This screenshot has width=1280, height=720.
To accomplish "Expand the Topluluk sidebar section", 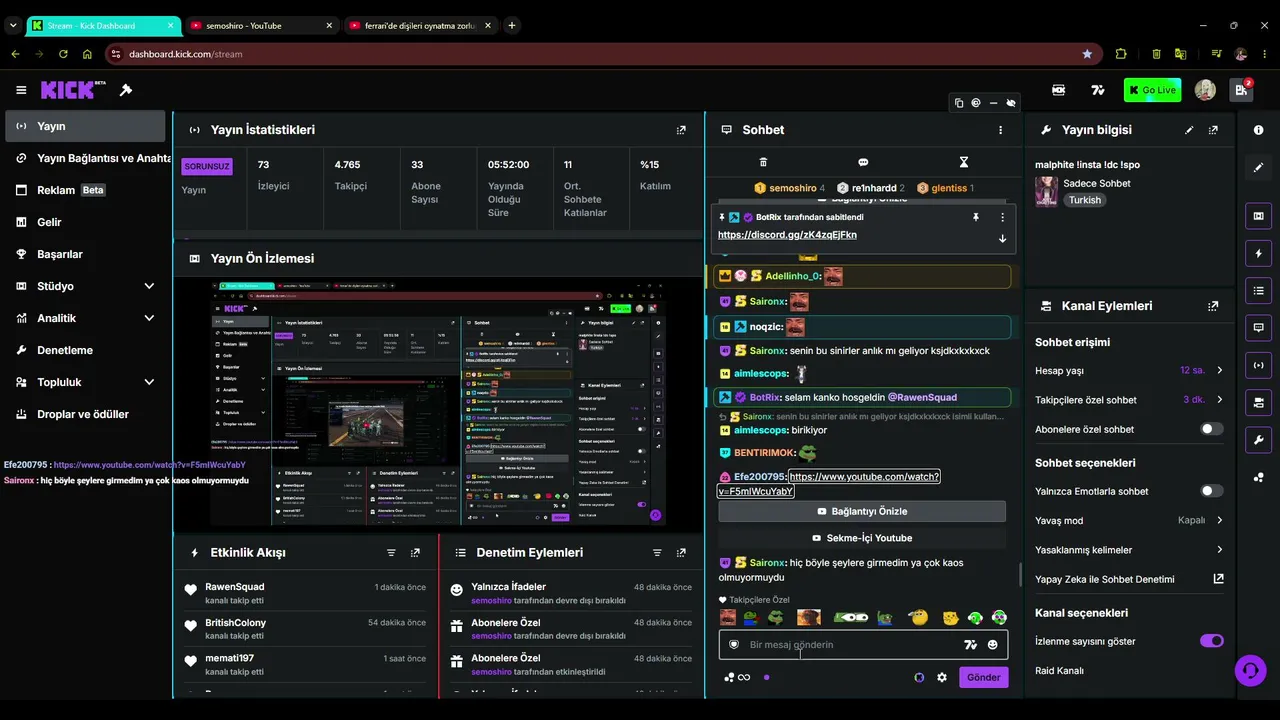I will (x=149, y=382).
